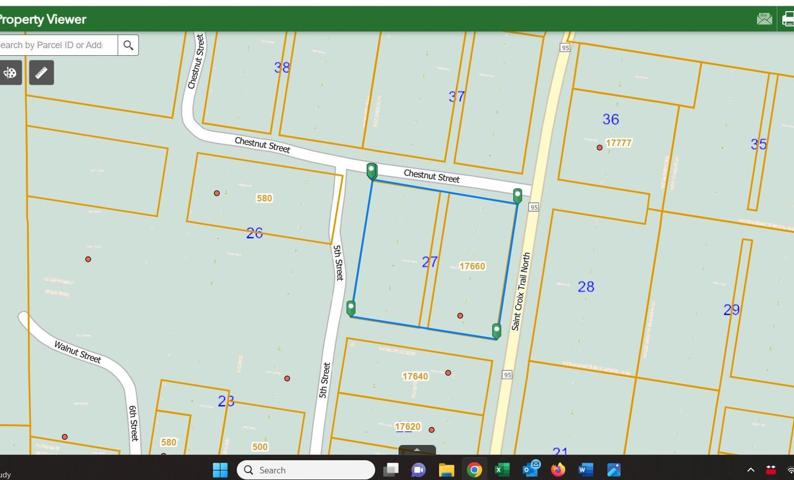
Task: Expand the bottom panel arrow tab
Action: (x=417, y=451)
